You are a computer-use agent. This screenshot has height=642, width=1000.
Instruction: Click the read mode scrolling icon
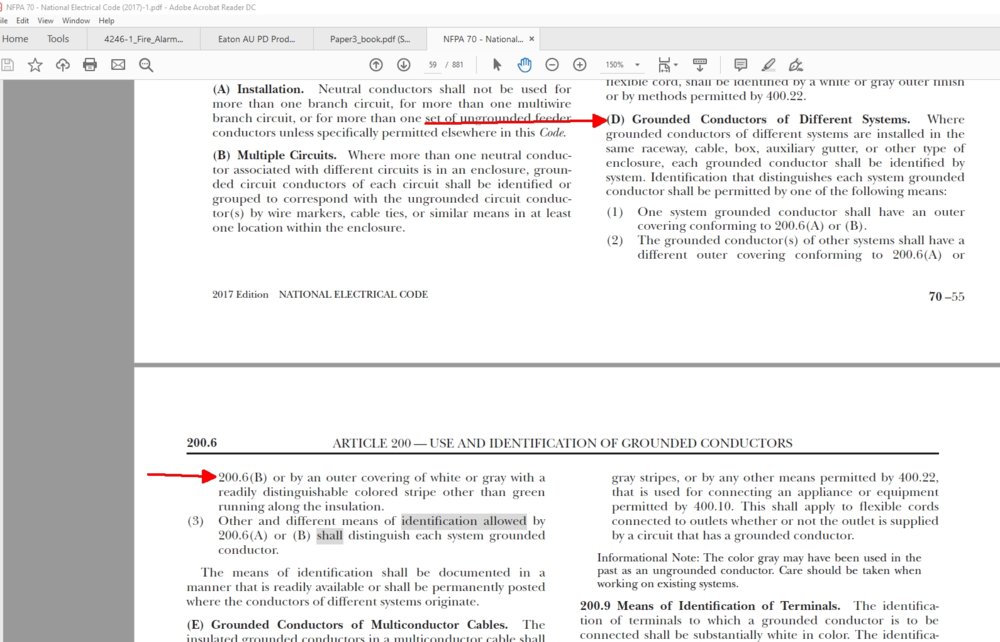pyautogui.click(x=700, y=64)
